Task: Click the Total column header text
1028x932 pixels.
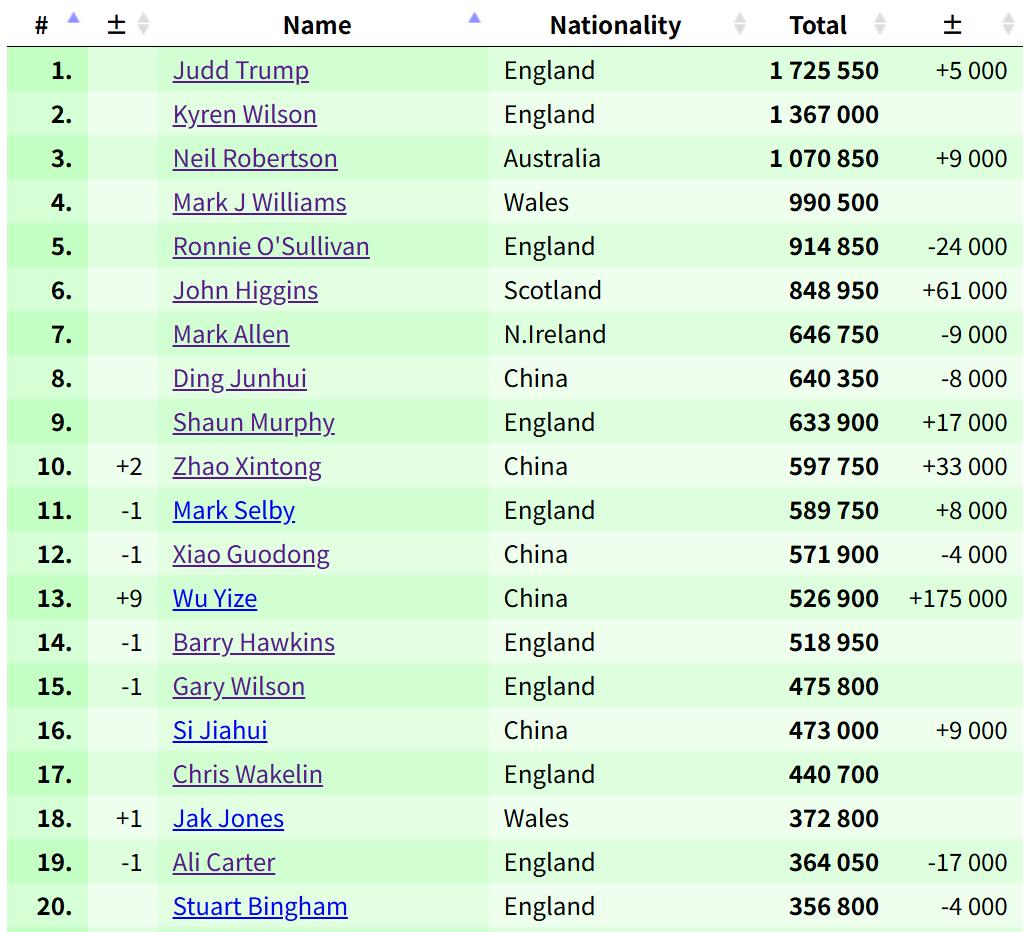Action: pos(817,25)
